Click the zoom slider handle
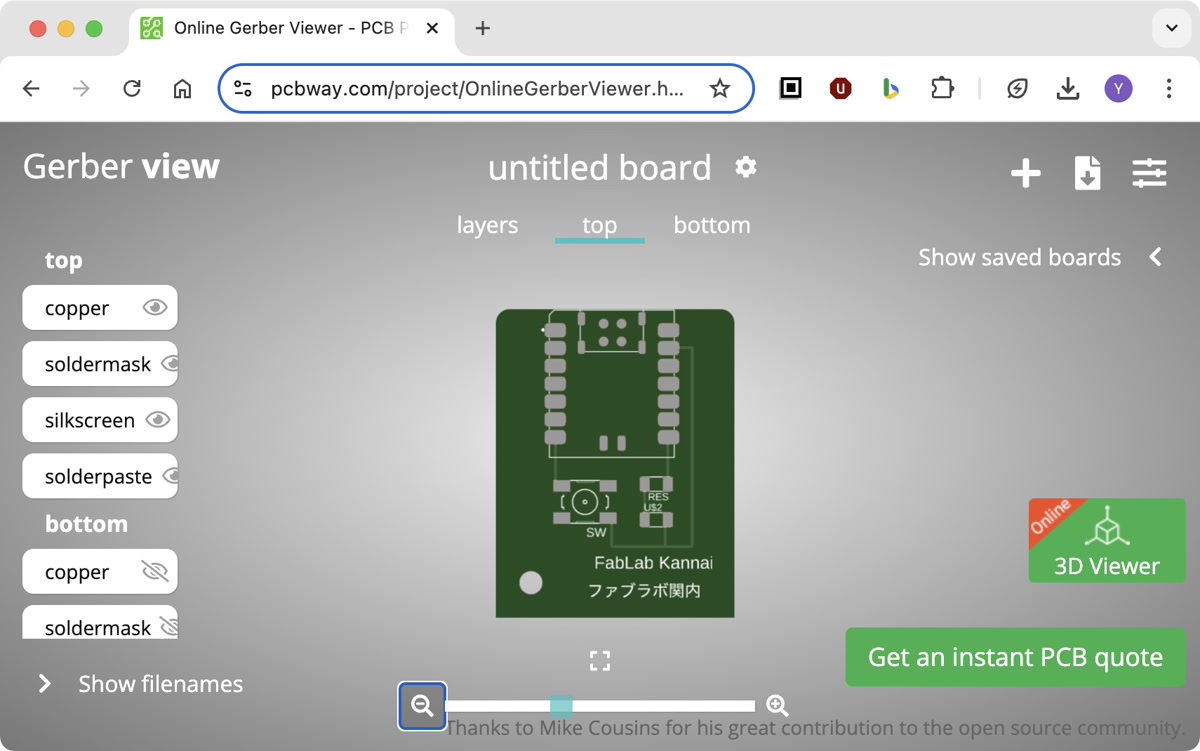The width and height of the screenshot is (1200, 751). [561, 706]
